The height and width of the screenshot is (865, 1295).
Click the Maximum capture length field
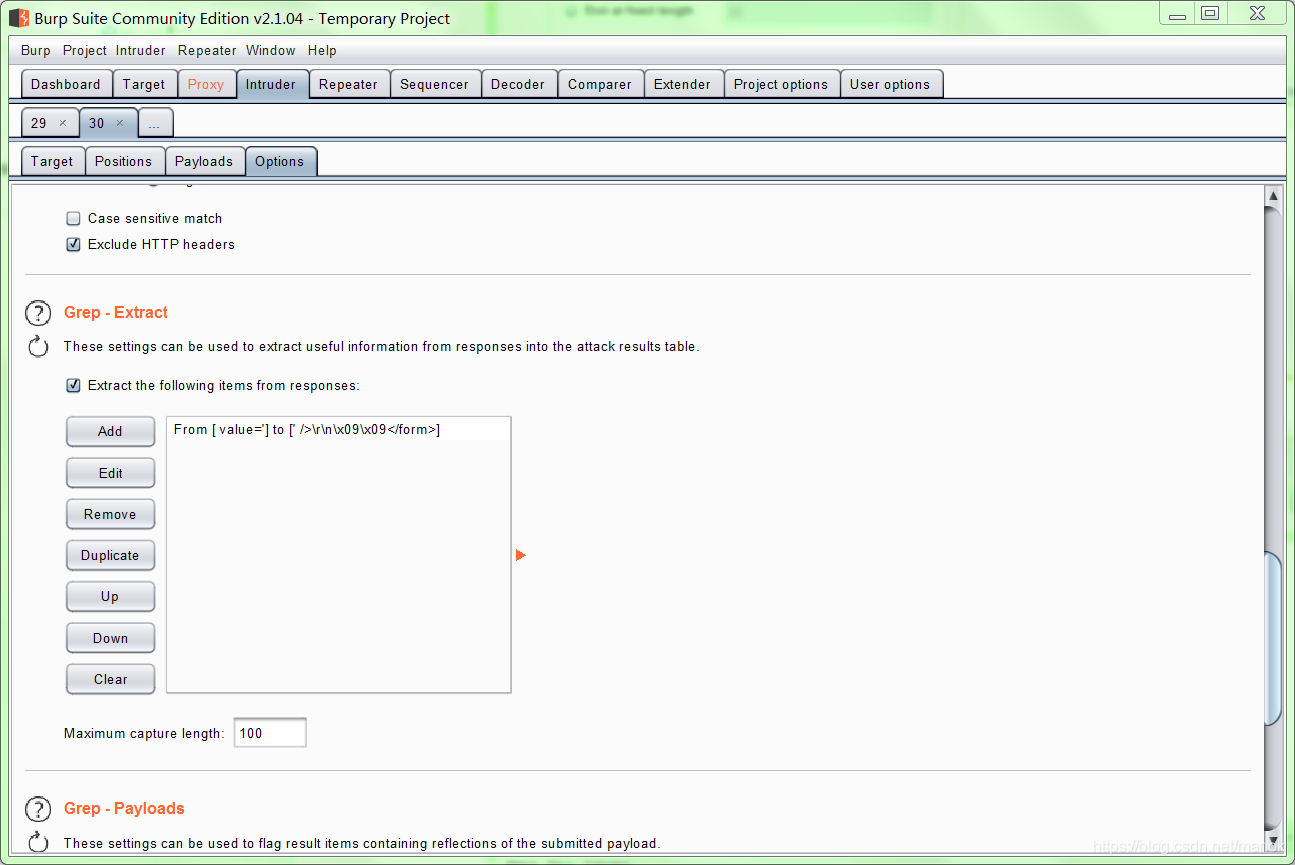(x=270, y=733)
